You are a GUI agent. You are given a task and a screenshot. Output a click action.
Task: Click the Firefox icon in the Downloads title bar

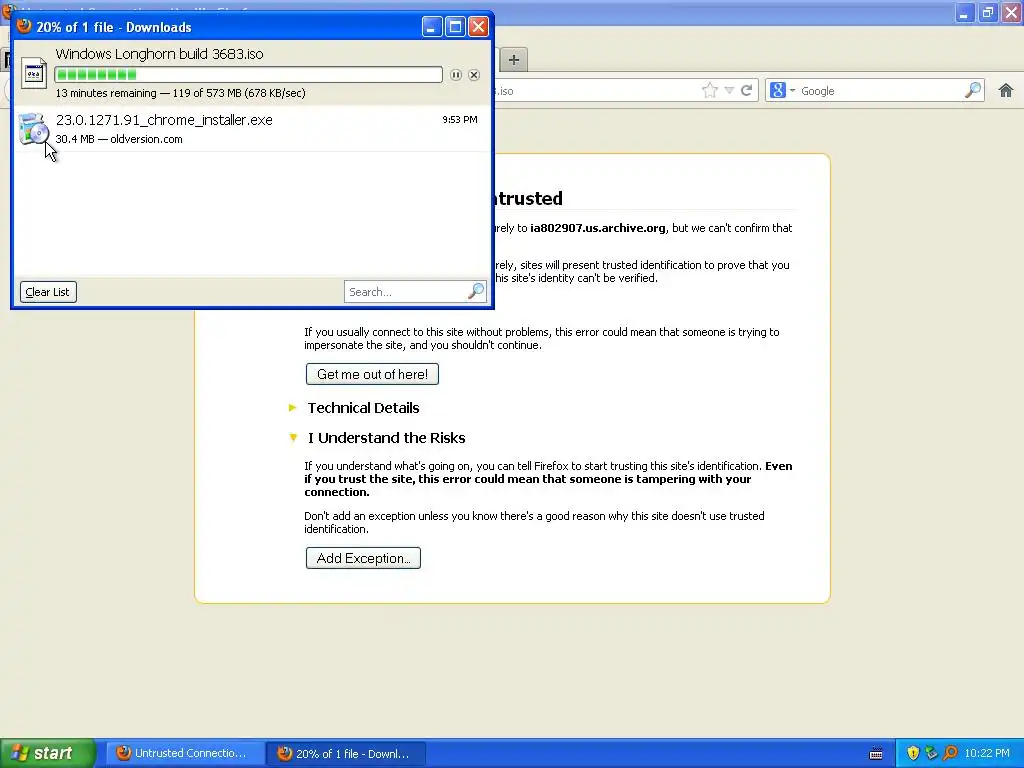pyautogui.click(x=24, y=26)
